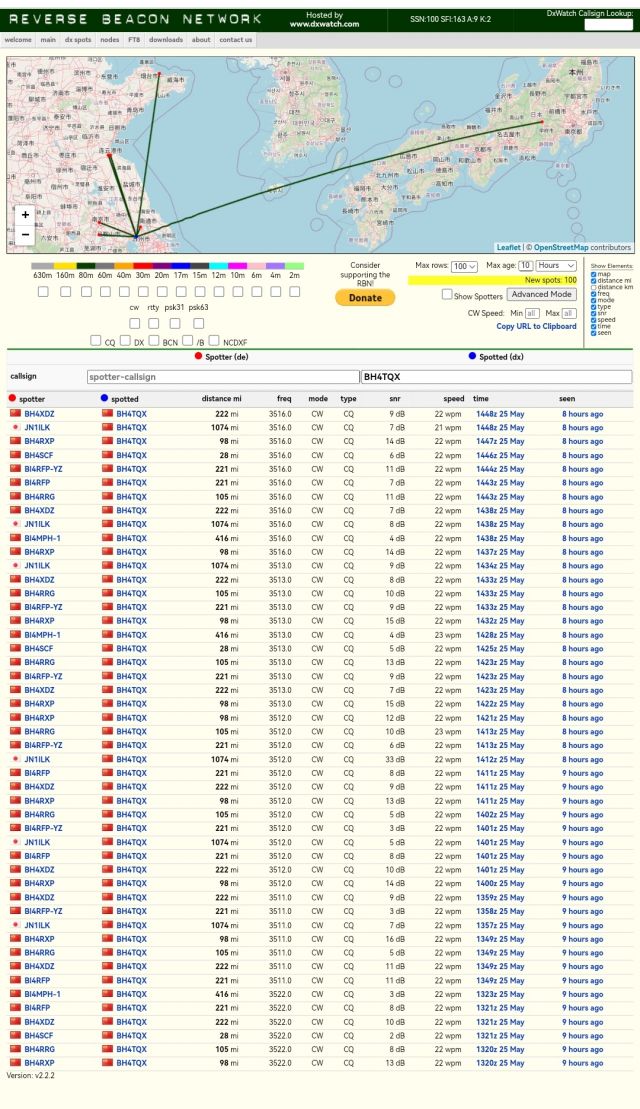Enable the rtty mode checkbox
Screen dimensions: 640x1109
coord(153,323)
